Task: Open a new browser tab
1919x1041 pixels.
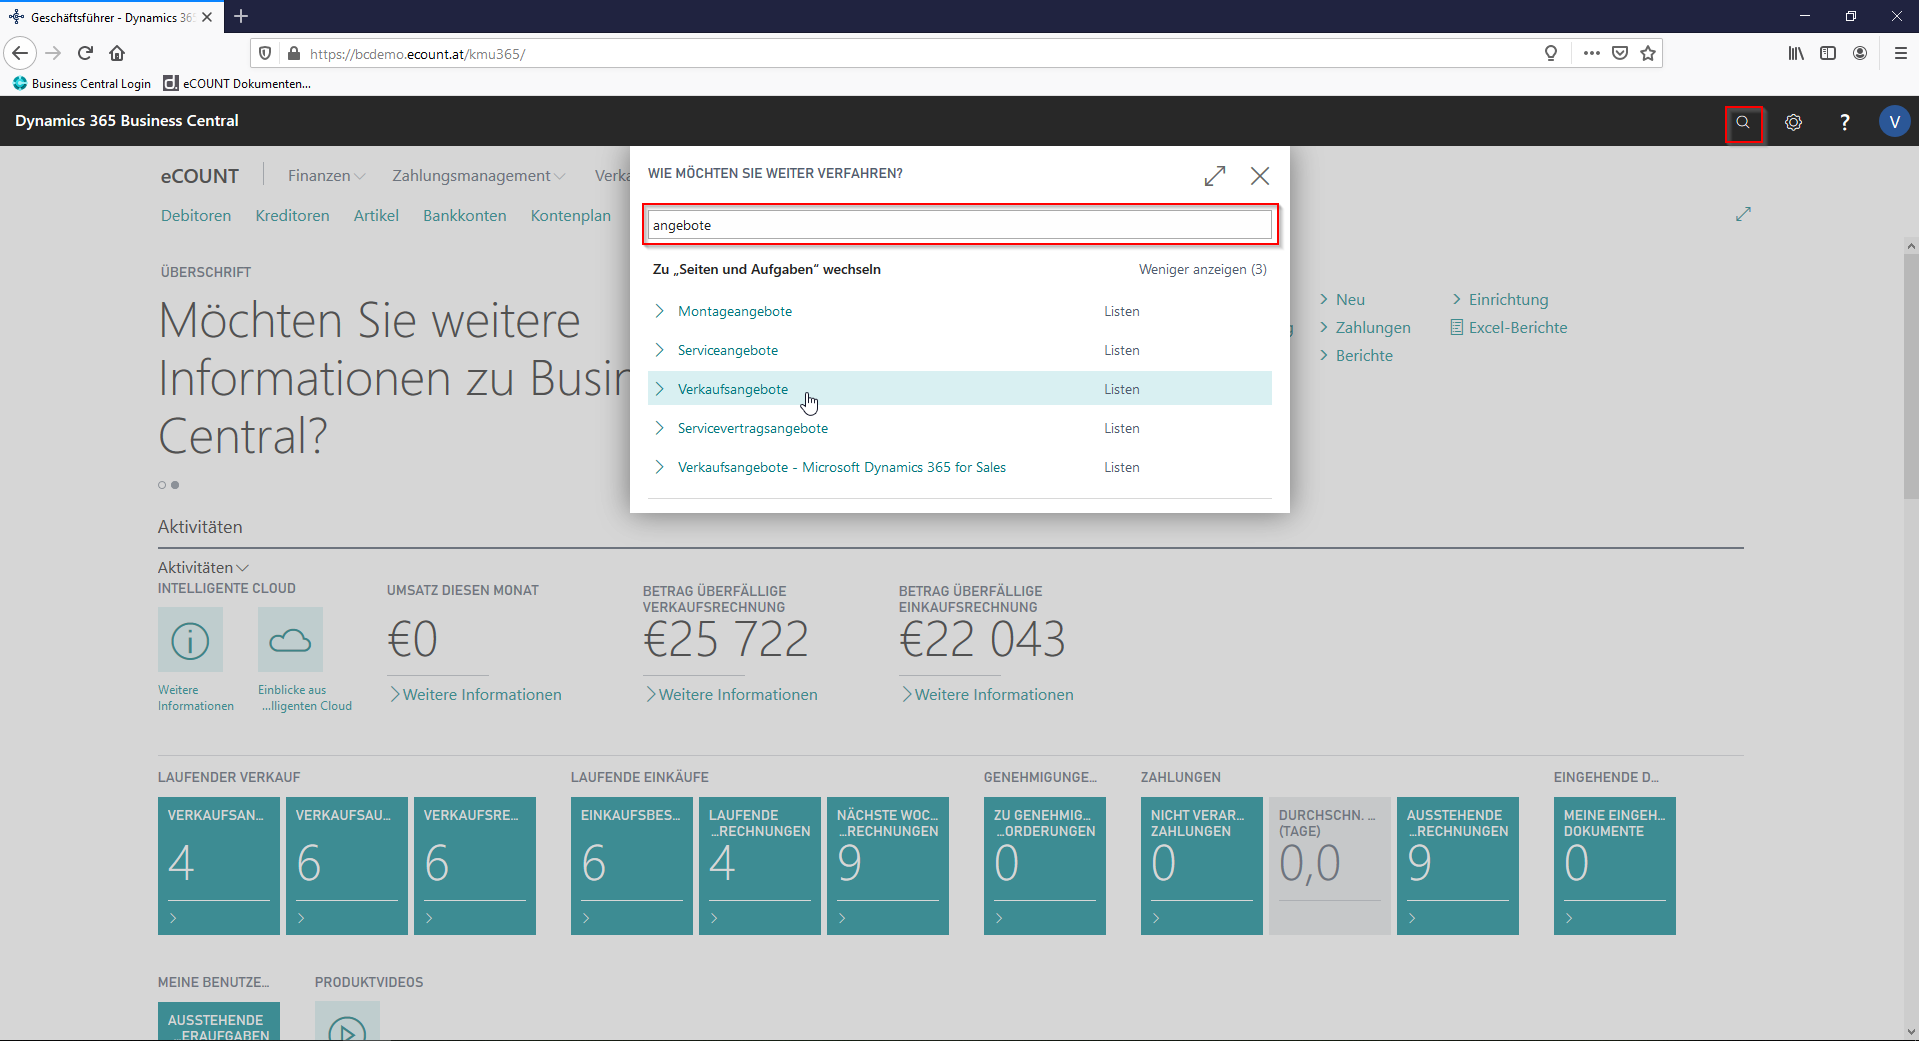Action: point(241,17)
